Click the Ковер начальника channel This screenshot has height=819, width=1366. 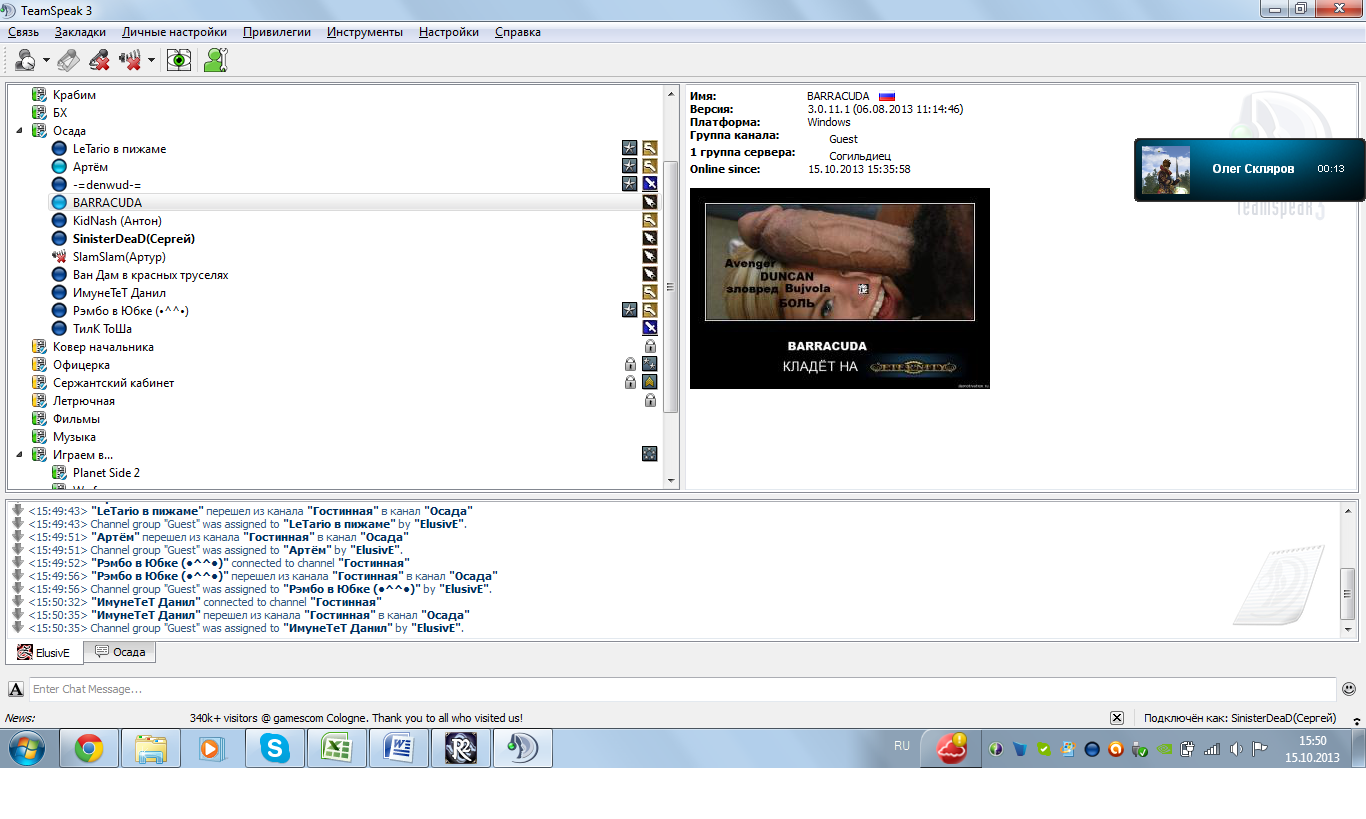click(103, 347)
